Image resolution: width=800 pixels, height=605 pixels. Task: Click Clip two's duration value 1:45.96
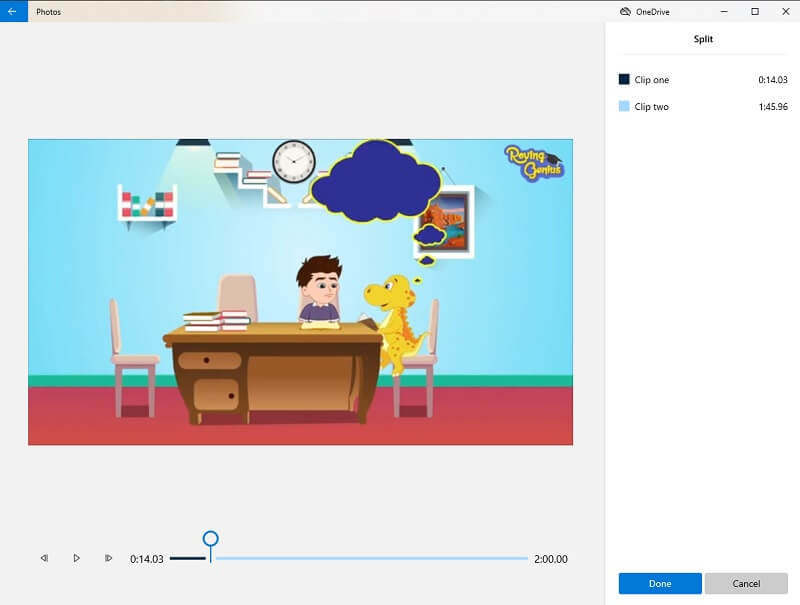[773, 106]
